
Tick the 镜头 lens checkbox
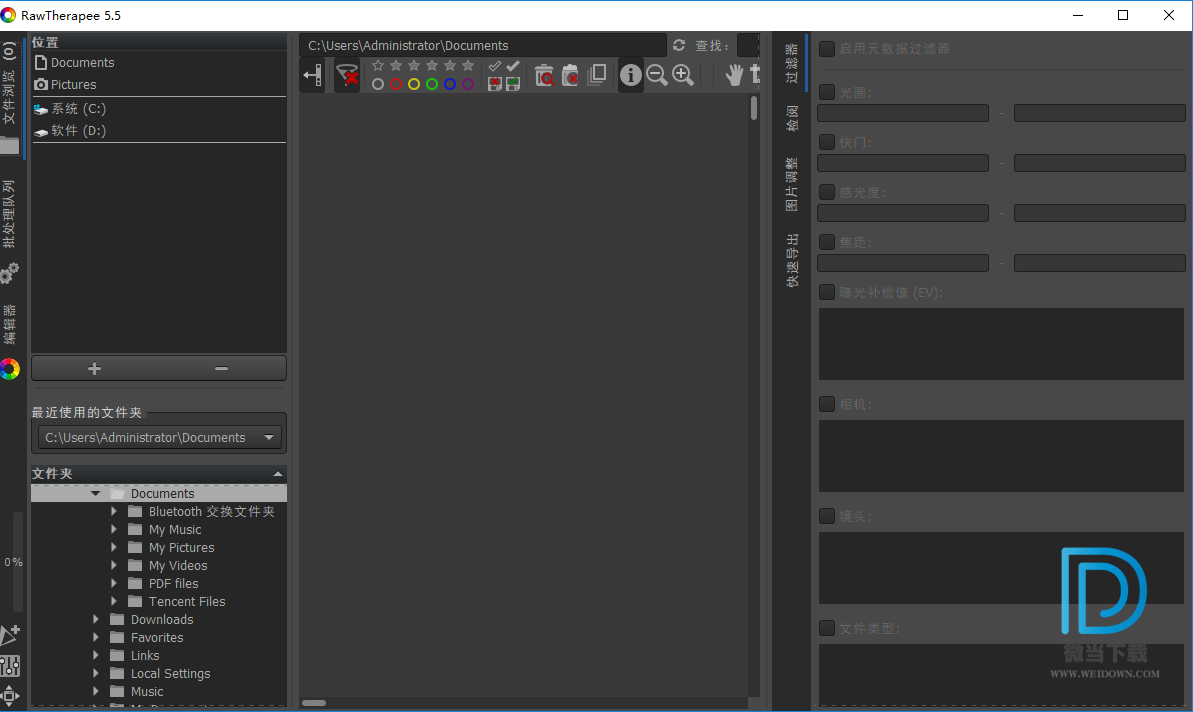pyautogui.click(x=827, y=516)
